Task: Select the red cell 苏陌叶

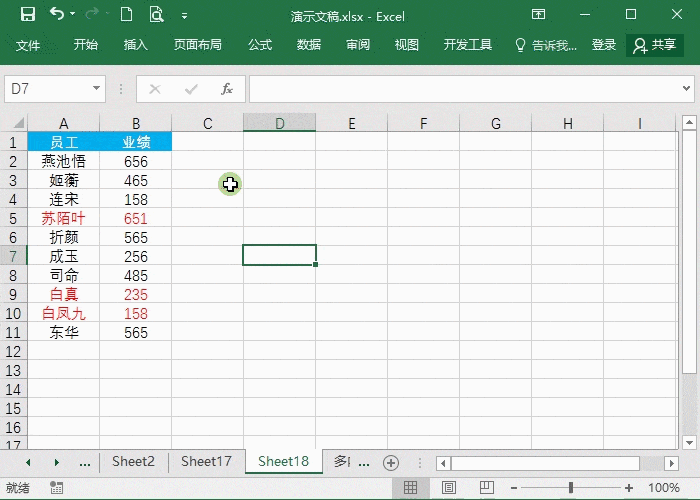Action: click(x=63, y=218)
